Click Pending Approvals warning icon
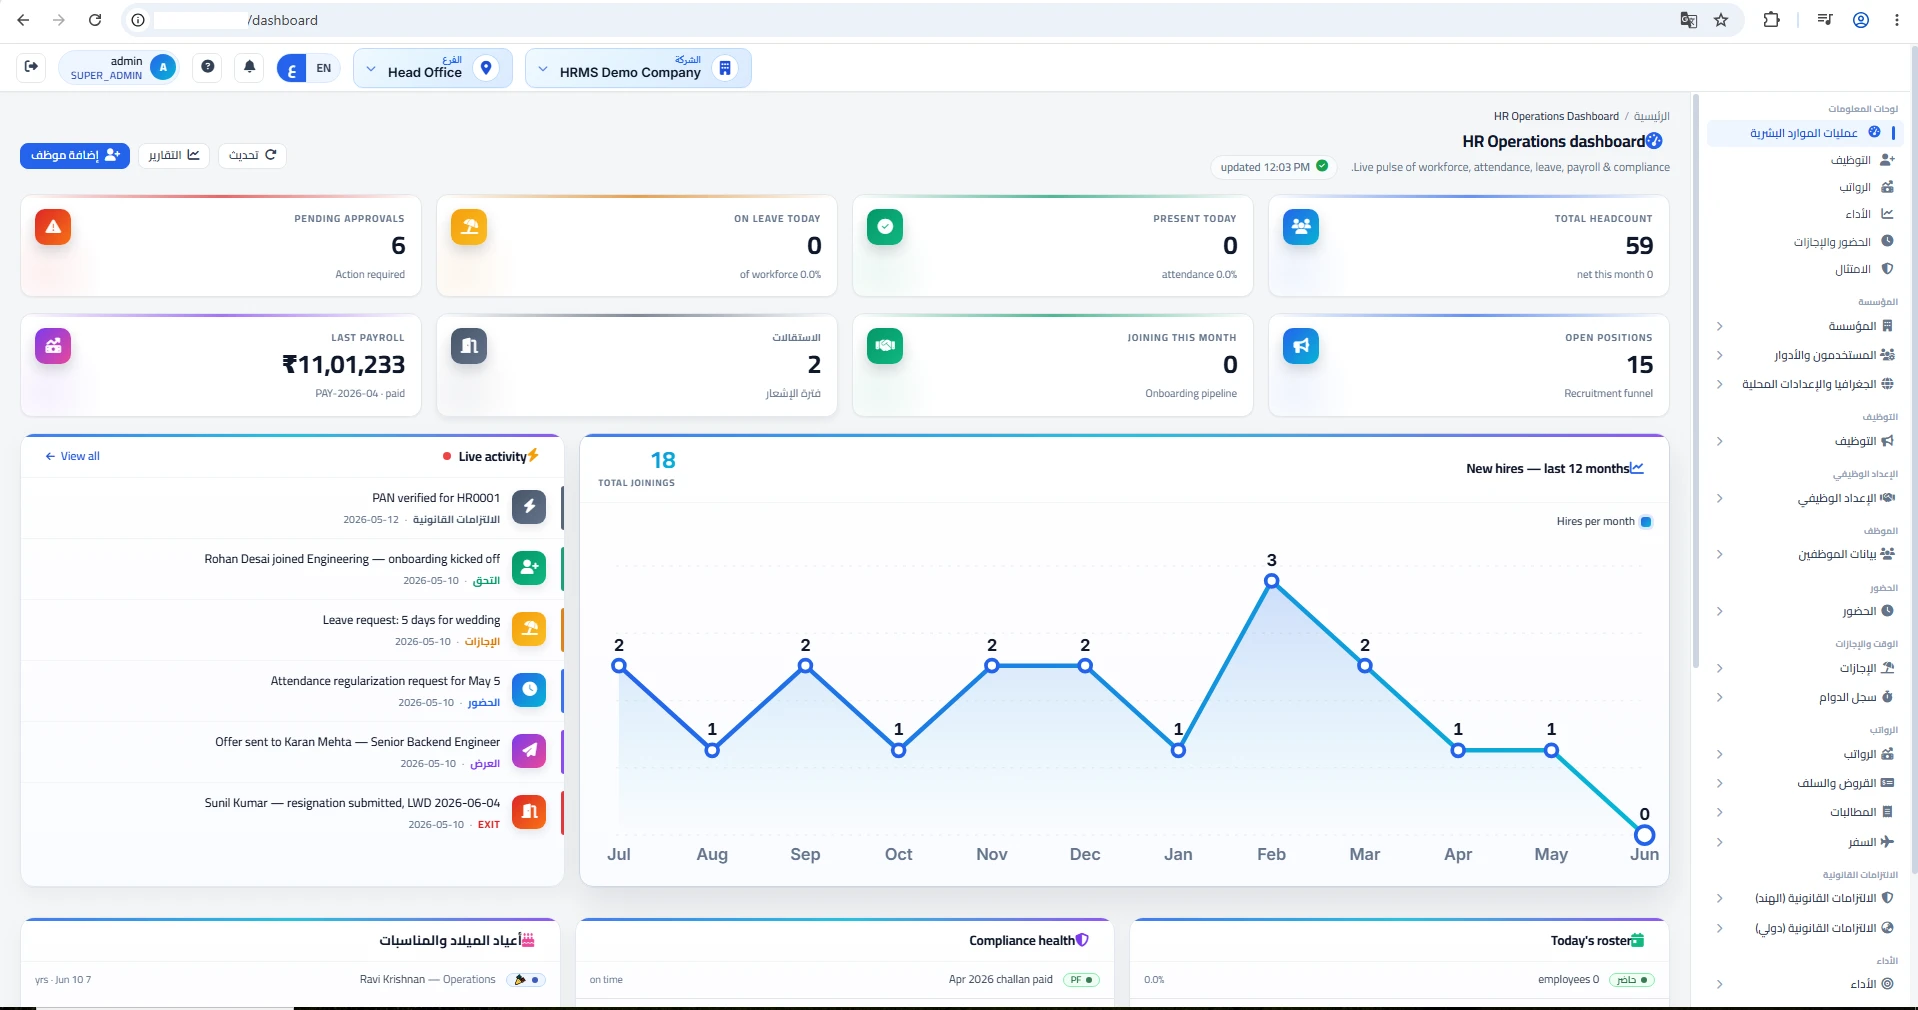This screenshot has height=1010, width=1918. point(53,227)
